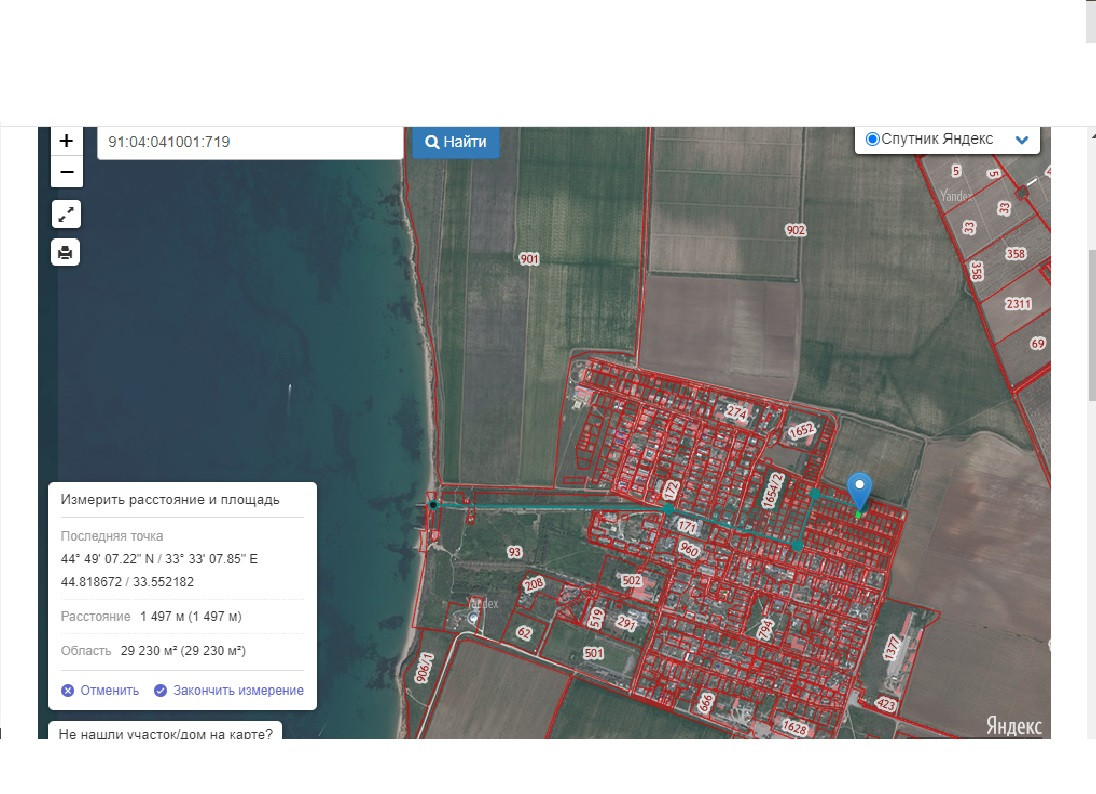Open the Яндекс logo link on map

1013,726
